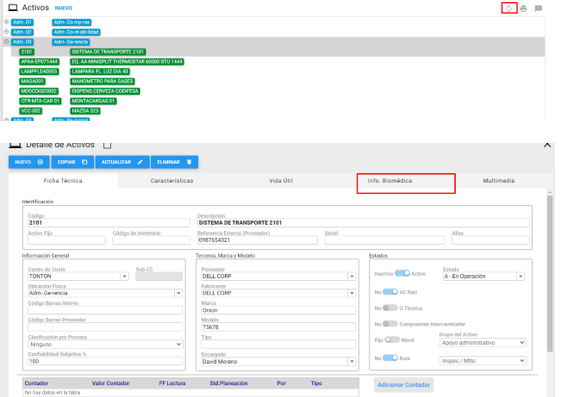Image resolution: width=561 pixels, height=397 pixels.
Task: Open the Centro de Costo dropdown
Action: (124, 276)
